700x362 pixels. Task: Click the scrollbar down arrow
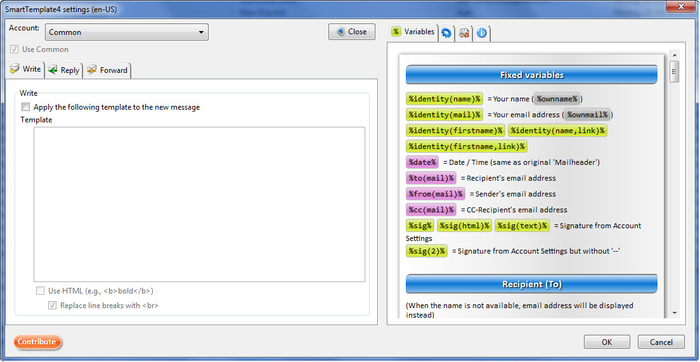click(x=674, y=313)
